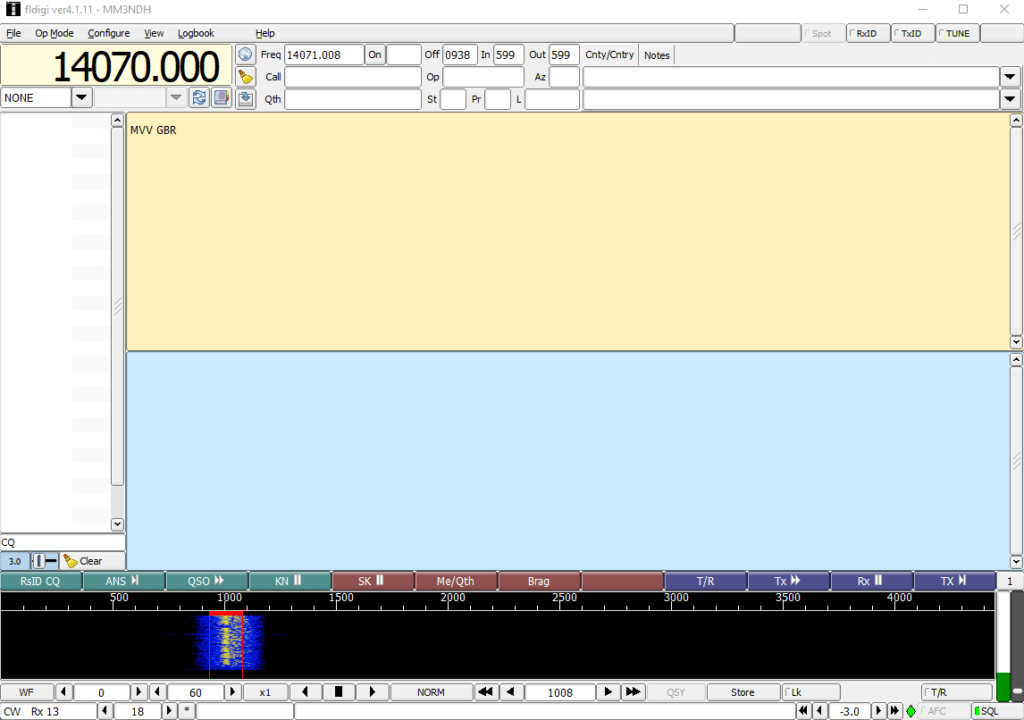
Task: Click the ANS macro button
Action: click(124, 581)
